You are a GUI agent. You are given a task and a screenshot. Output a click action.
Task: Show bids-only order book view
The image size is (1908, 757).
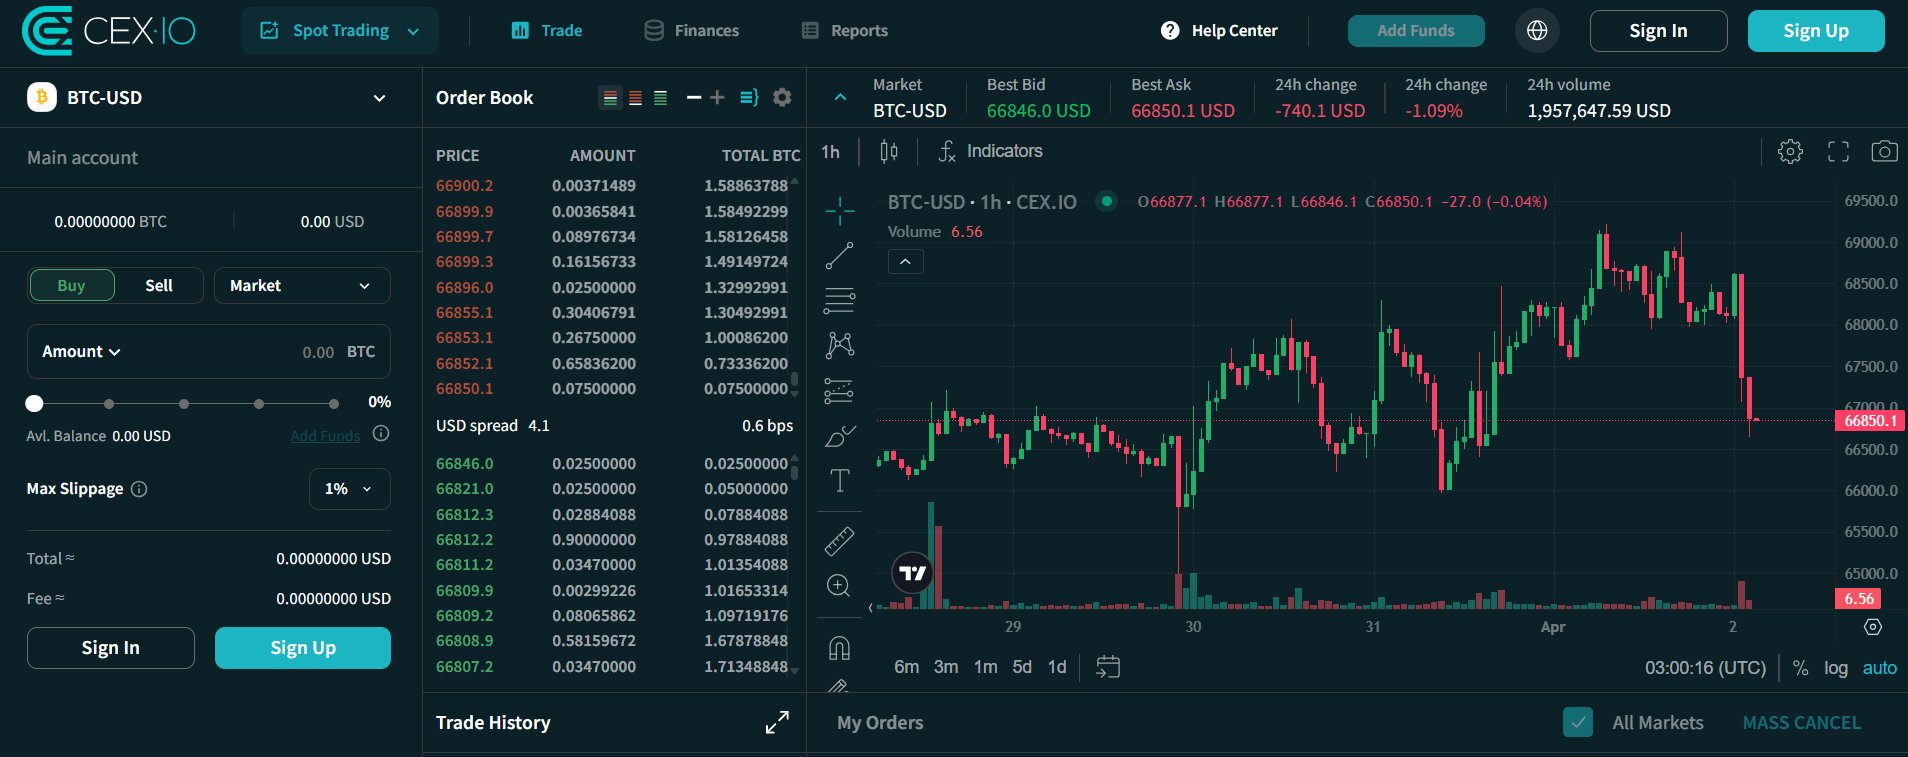[x=660, y=97]
